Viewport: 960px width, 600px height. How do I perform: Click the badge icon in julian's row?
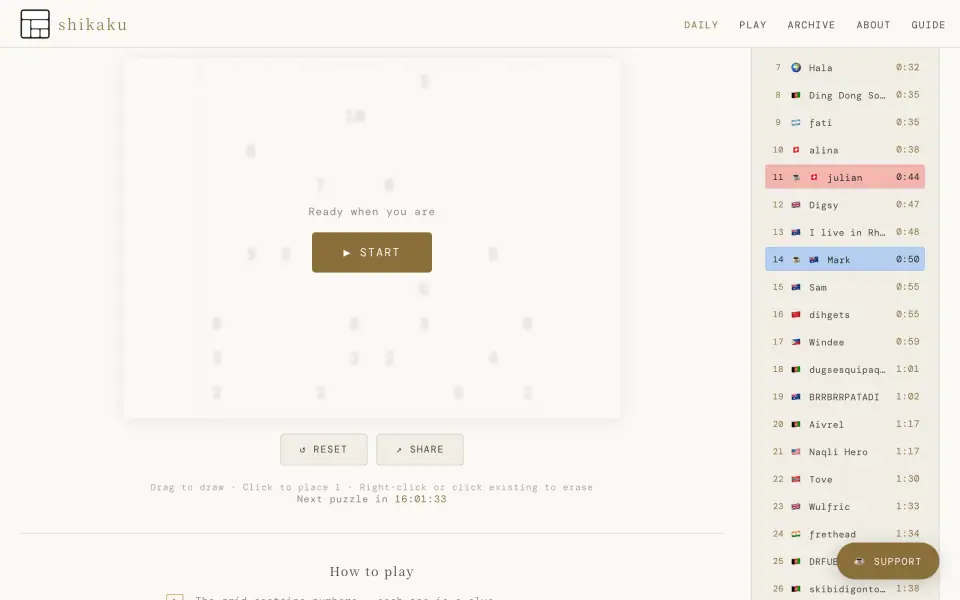[x=796, y=177]
